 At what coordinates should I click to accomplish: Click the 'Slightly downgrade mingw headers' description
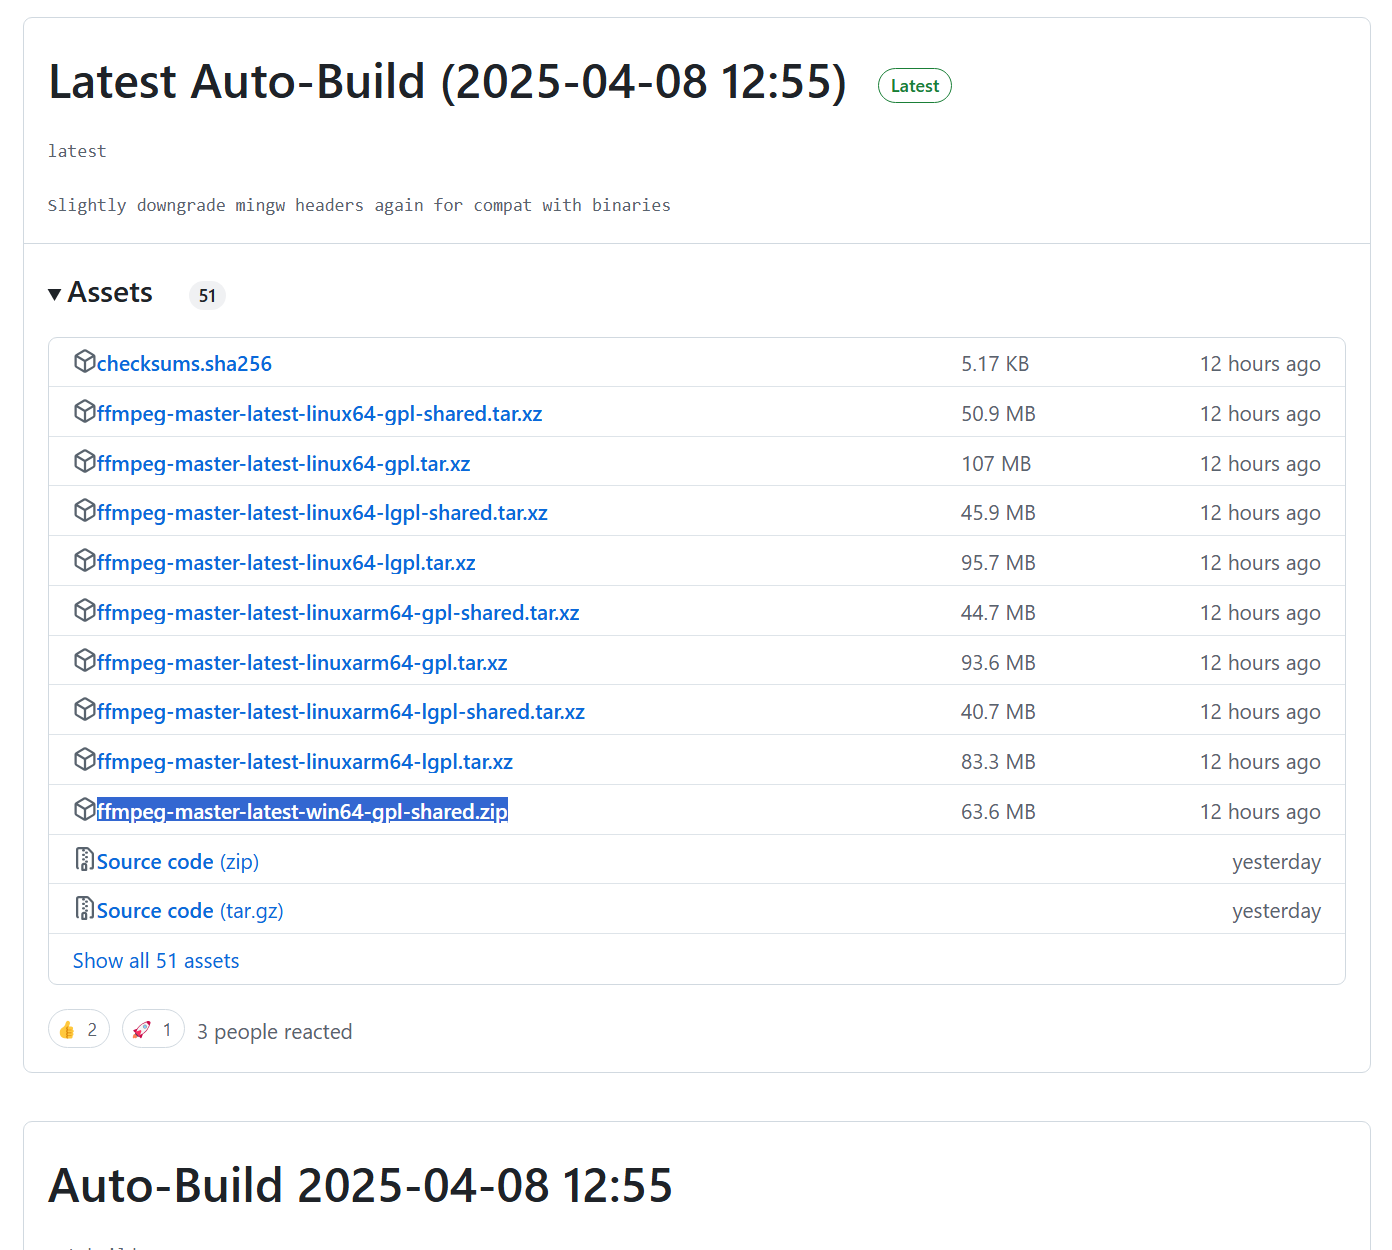click(x=359, y=205)
